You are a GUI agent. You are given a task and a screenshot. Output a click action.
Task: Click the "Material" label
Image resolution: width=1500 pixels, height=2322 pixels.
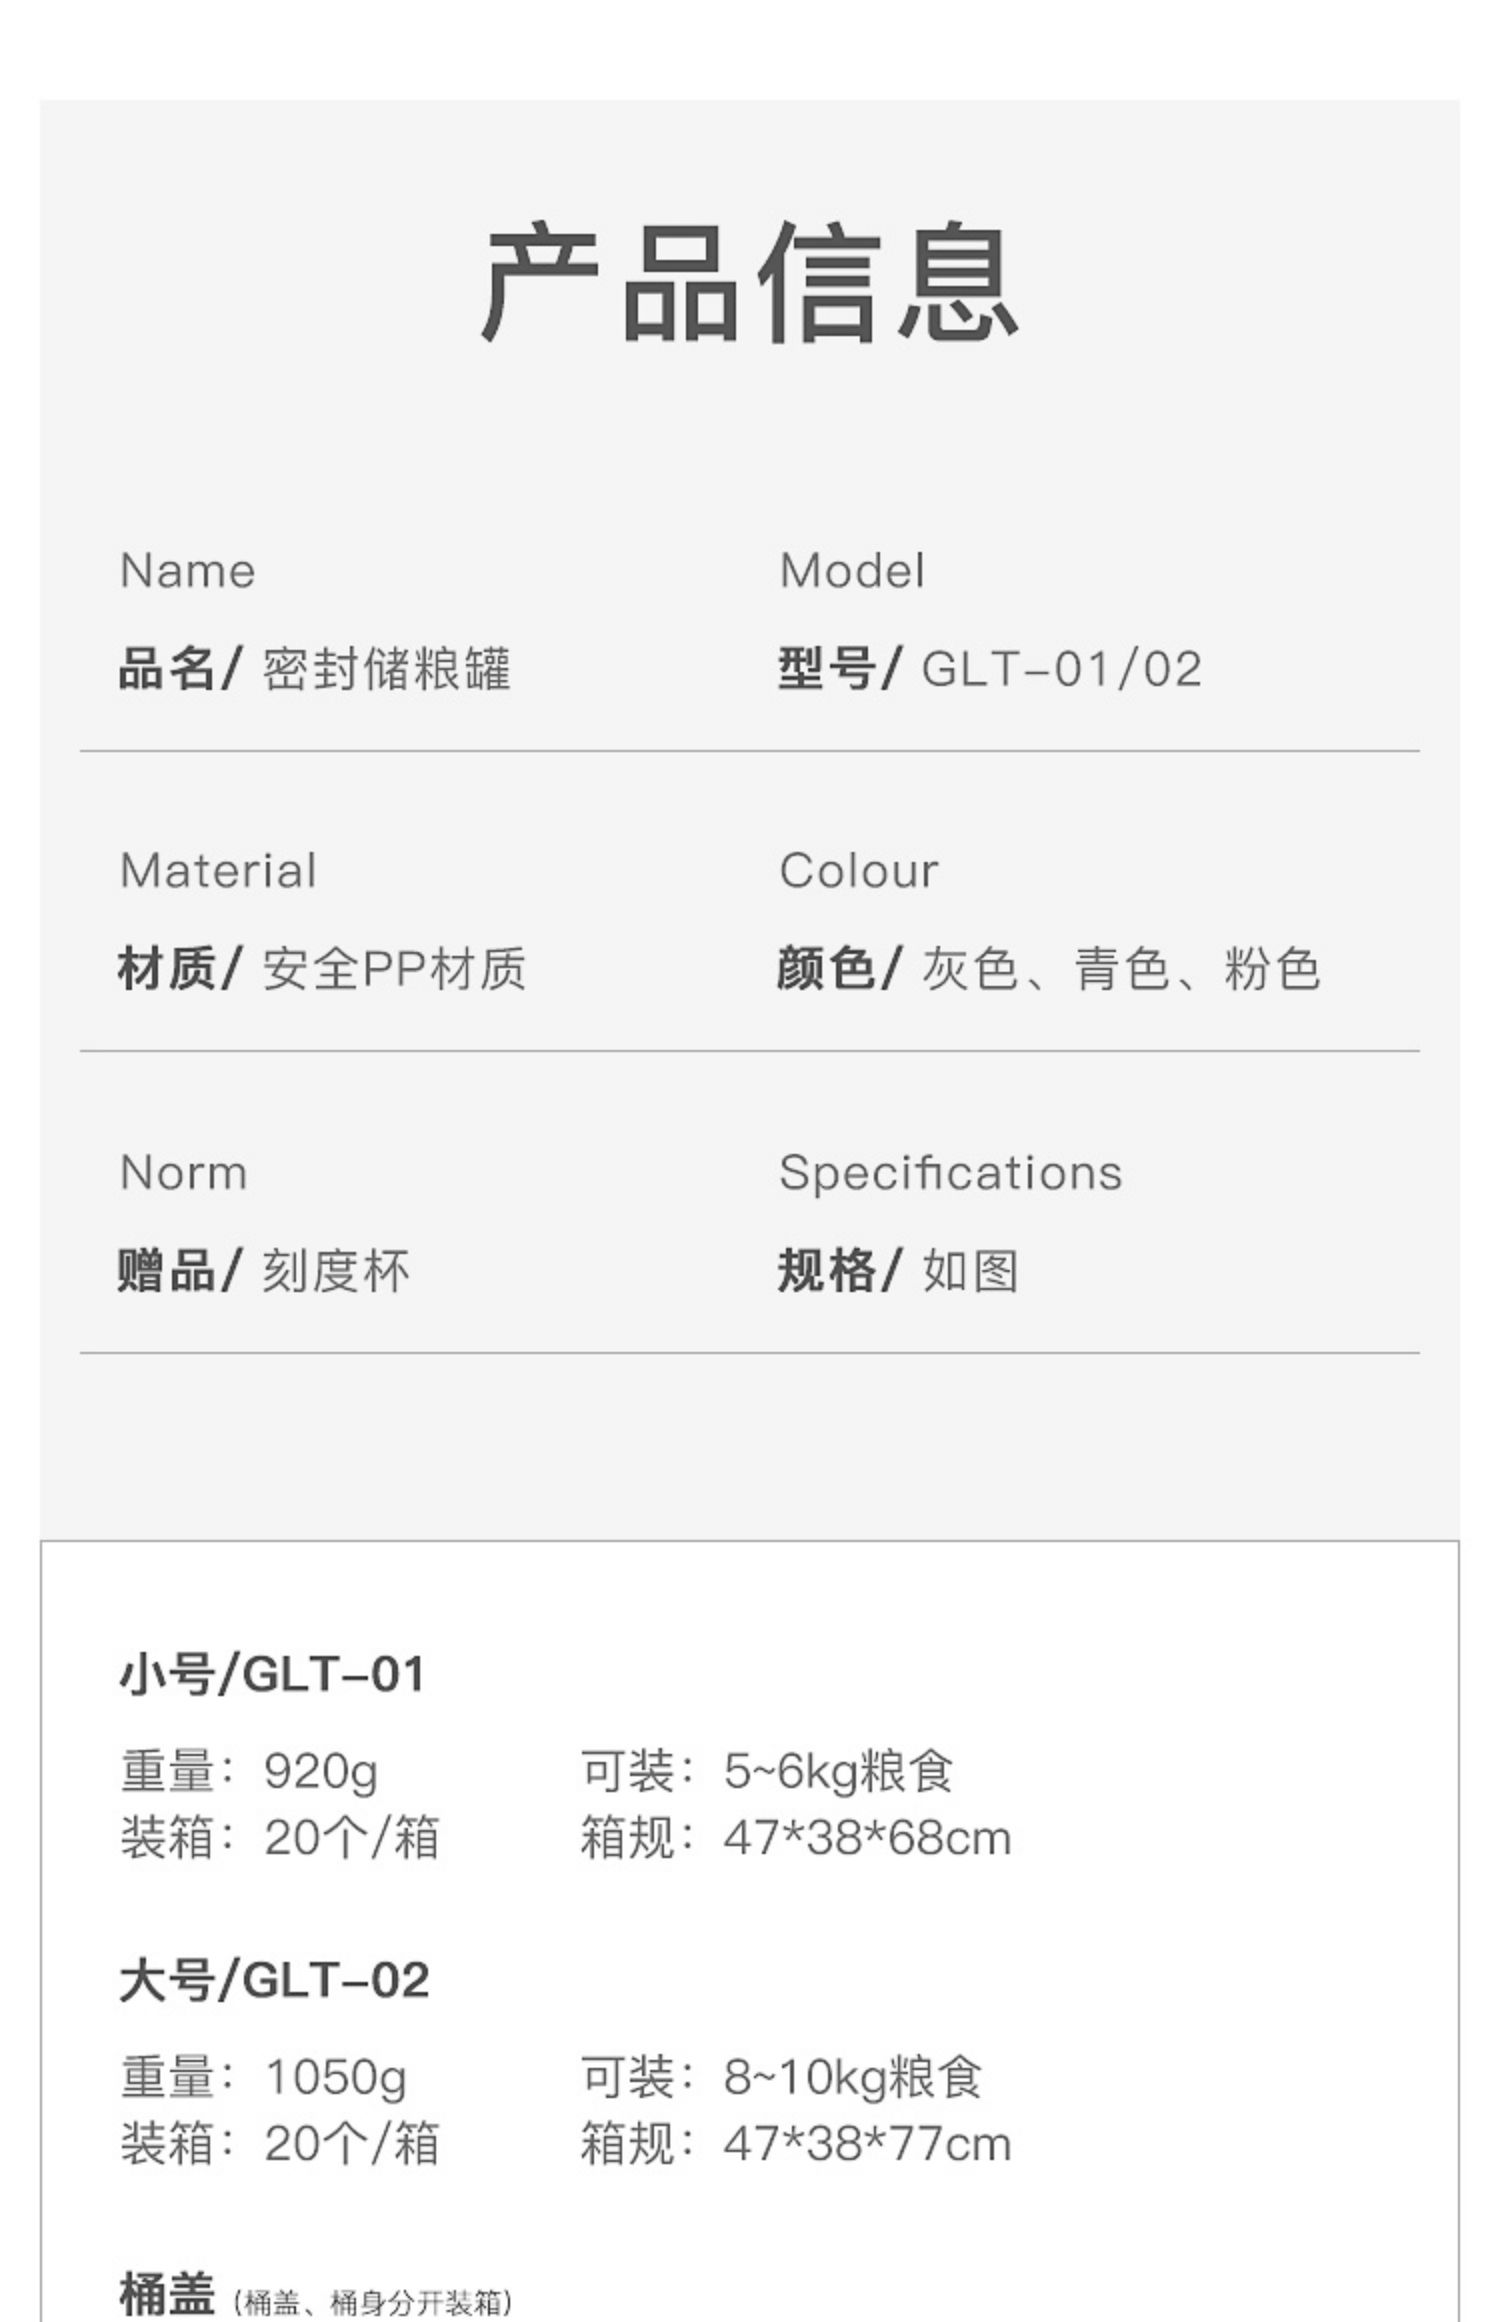[218, 871]
